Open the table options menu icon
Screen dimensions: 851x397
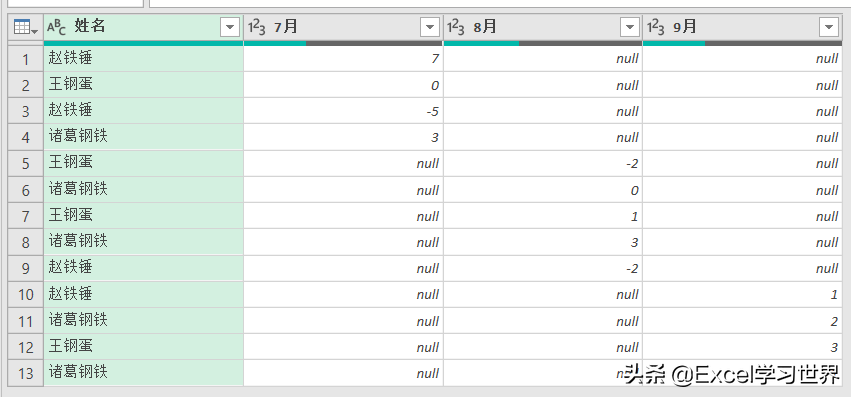[x=26, y=27]
